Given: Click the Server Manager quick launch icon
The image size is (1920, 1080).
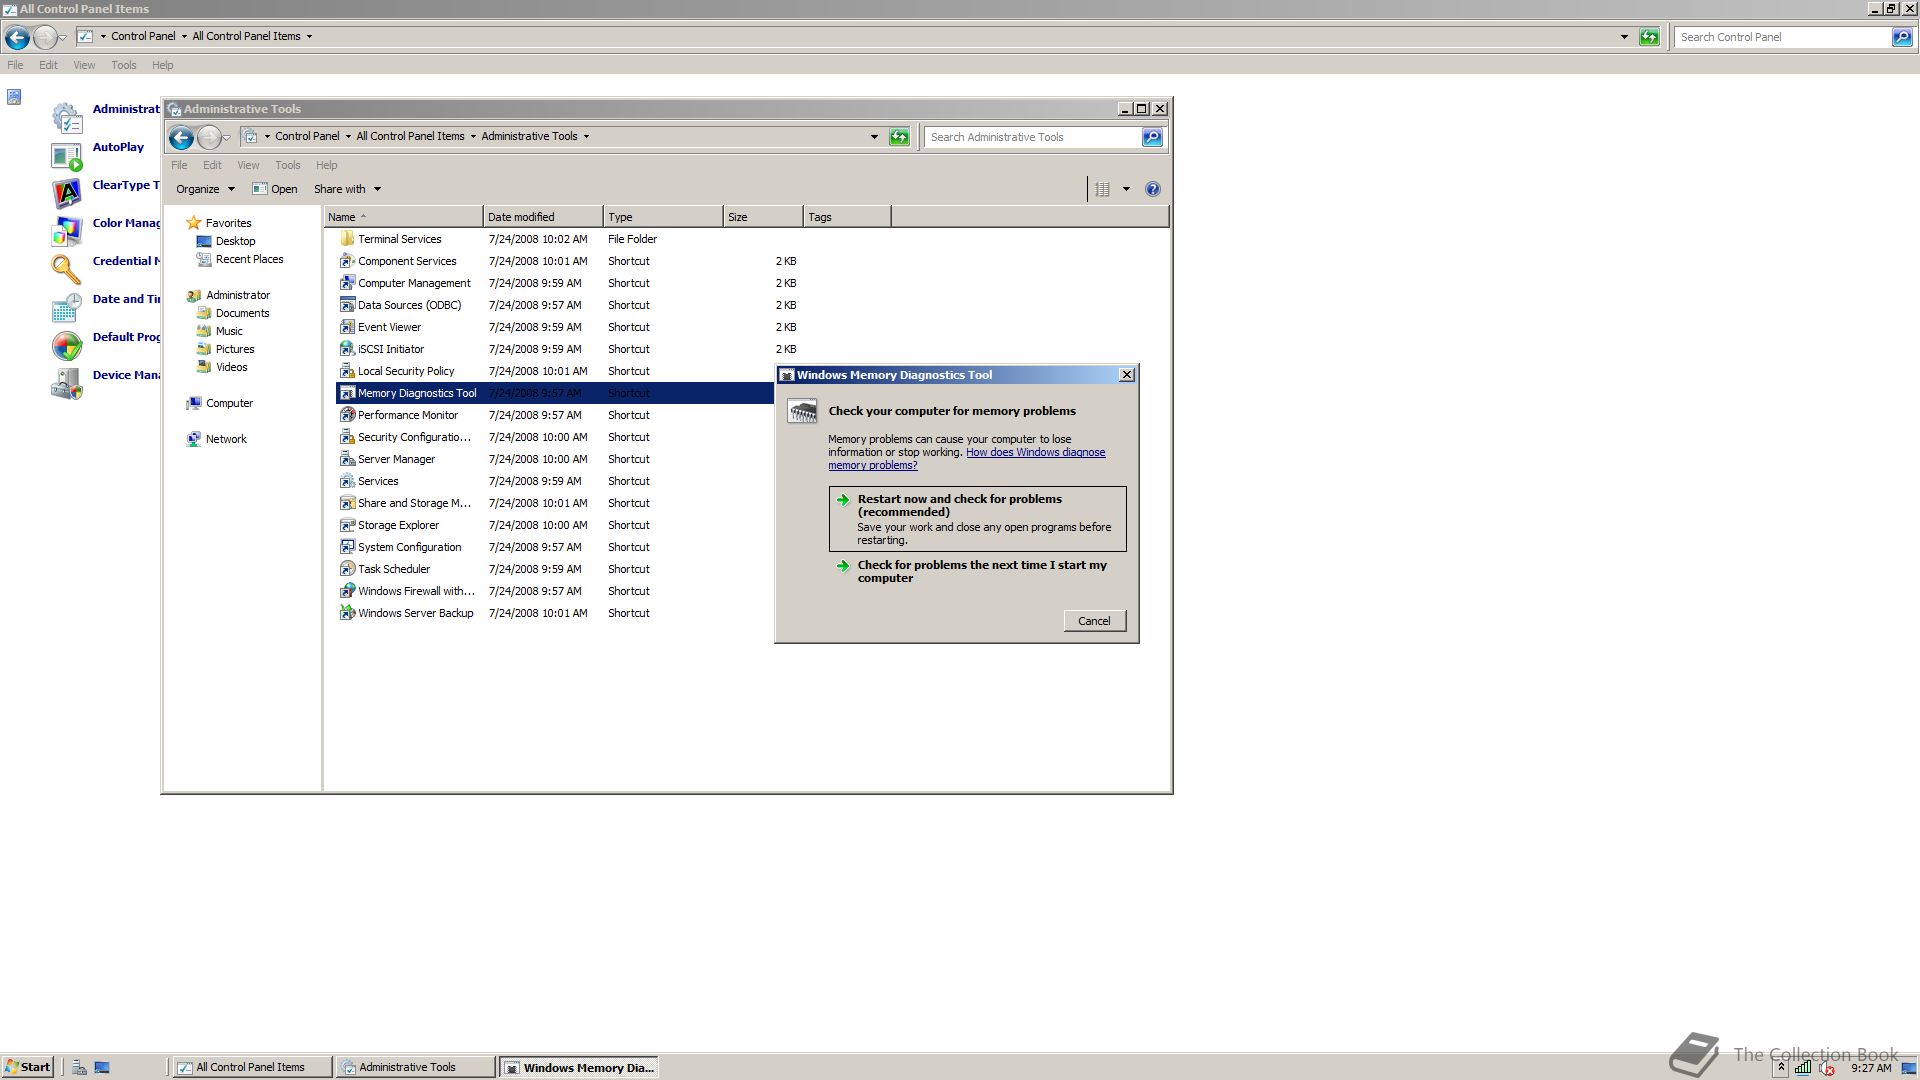Looking at the screenshot, I should pos(79,1067).
